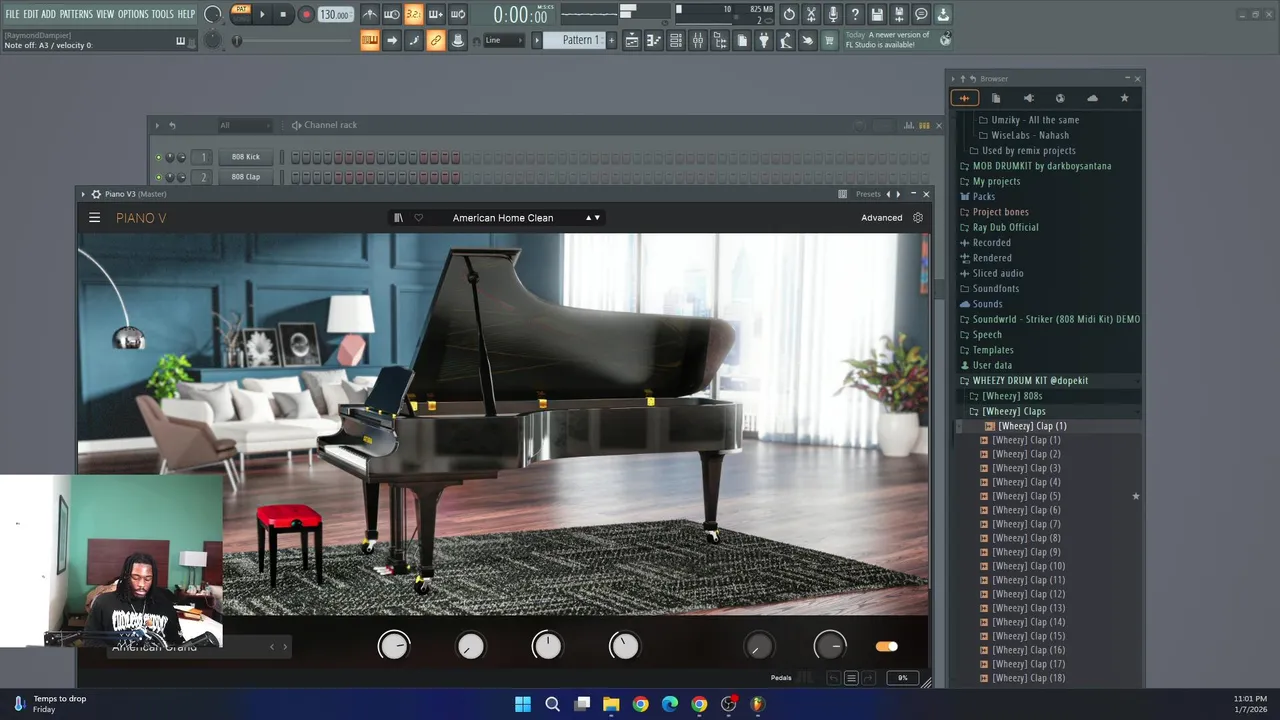
Task: Select the 808 Kick channel button
Action: click(245, 157)
